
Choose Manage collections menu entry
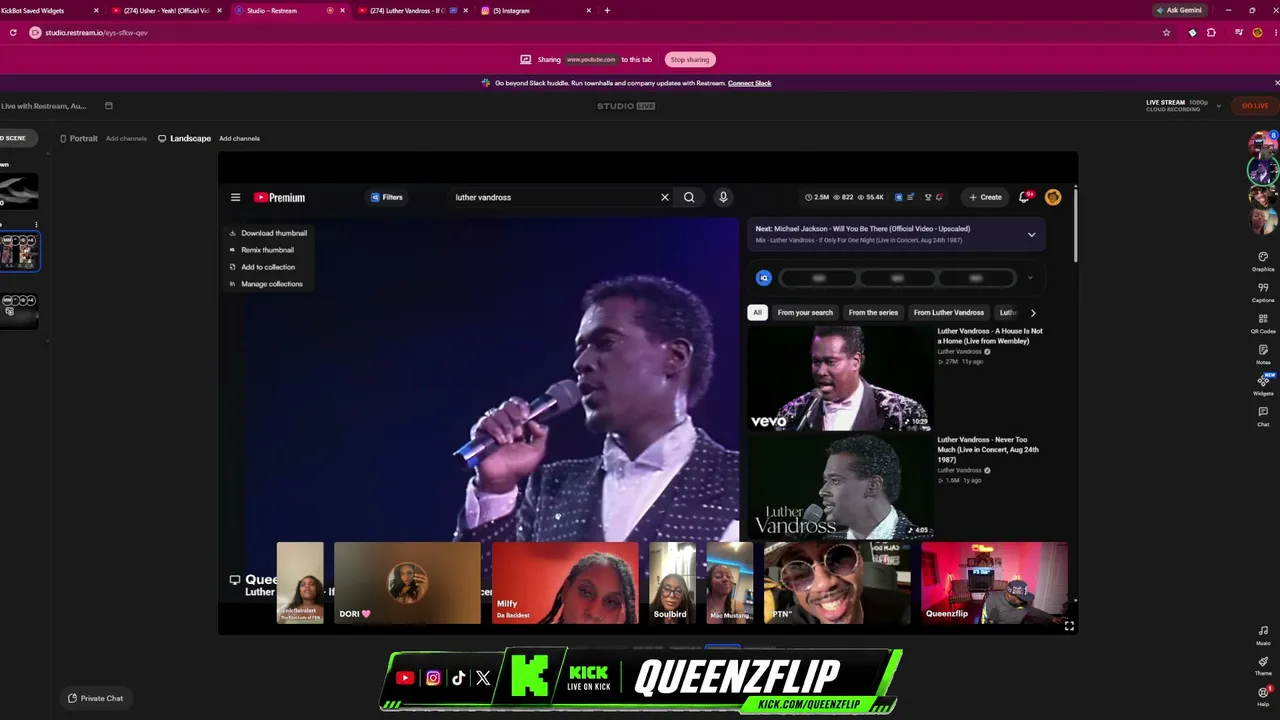[266, 284]
